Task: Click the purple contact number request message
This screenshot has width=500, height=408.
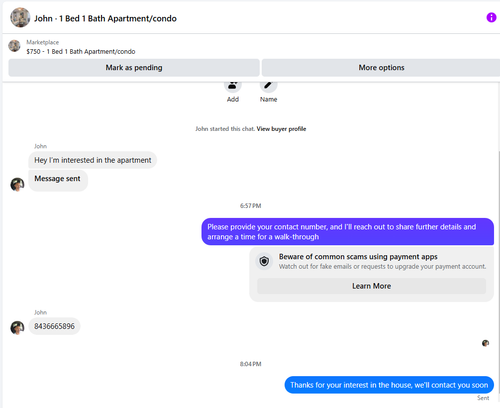Action: [348, 232]
